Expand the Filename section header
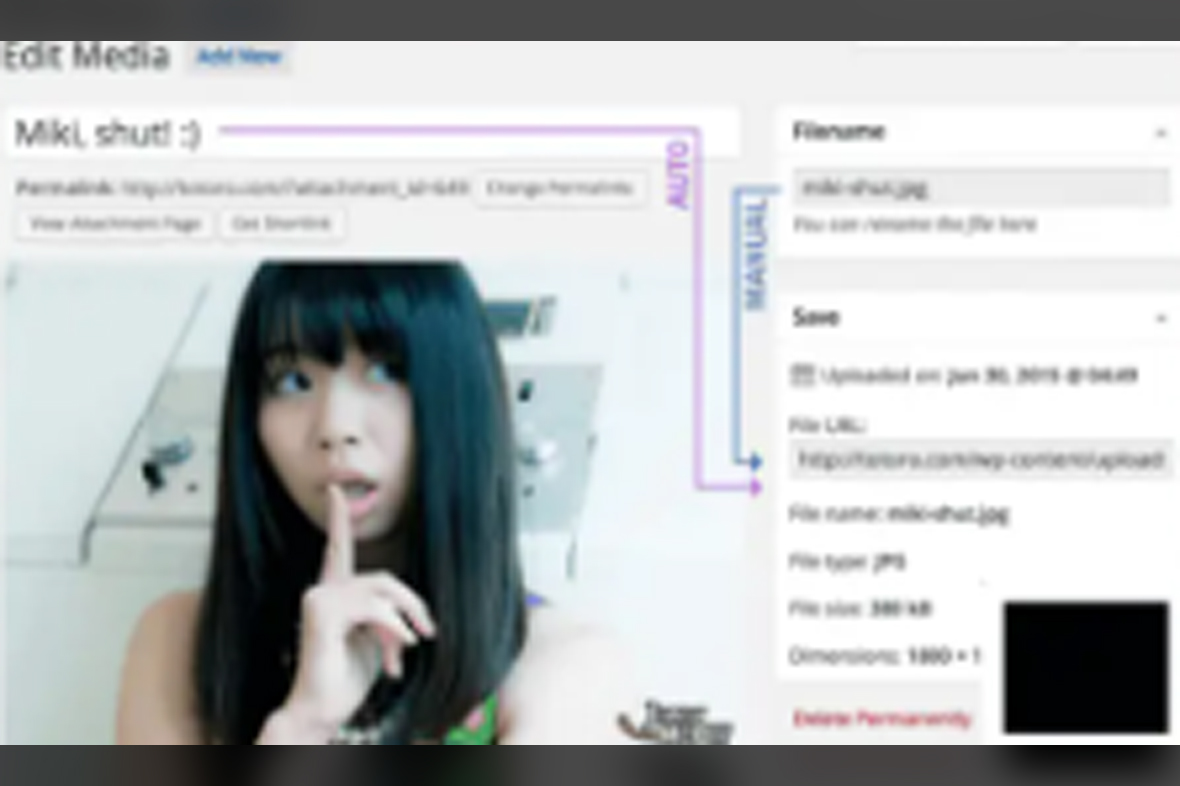The width and height of the screenshot is (1180, 786). [838, 131]
